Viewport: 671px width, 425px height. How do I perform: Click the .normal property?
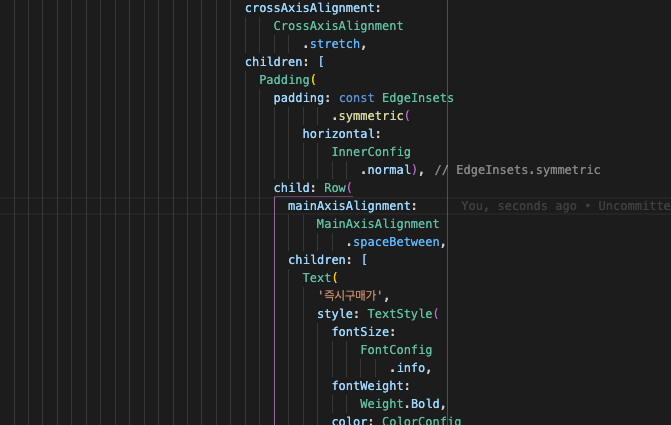[385, 169]
